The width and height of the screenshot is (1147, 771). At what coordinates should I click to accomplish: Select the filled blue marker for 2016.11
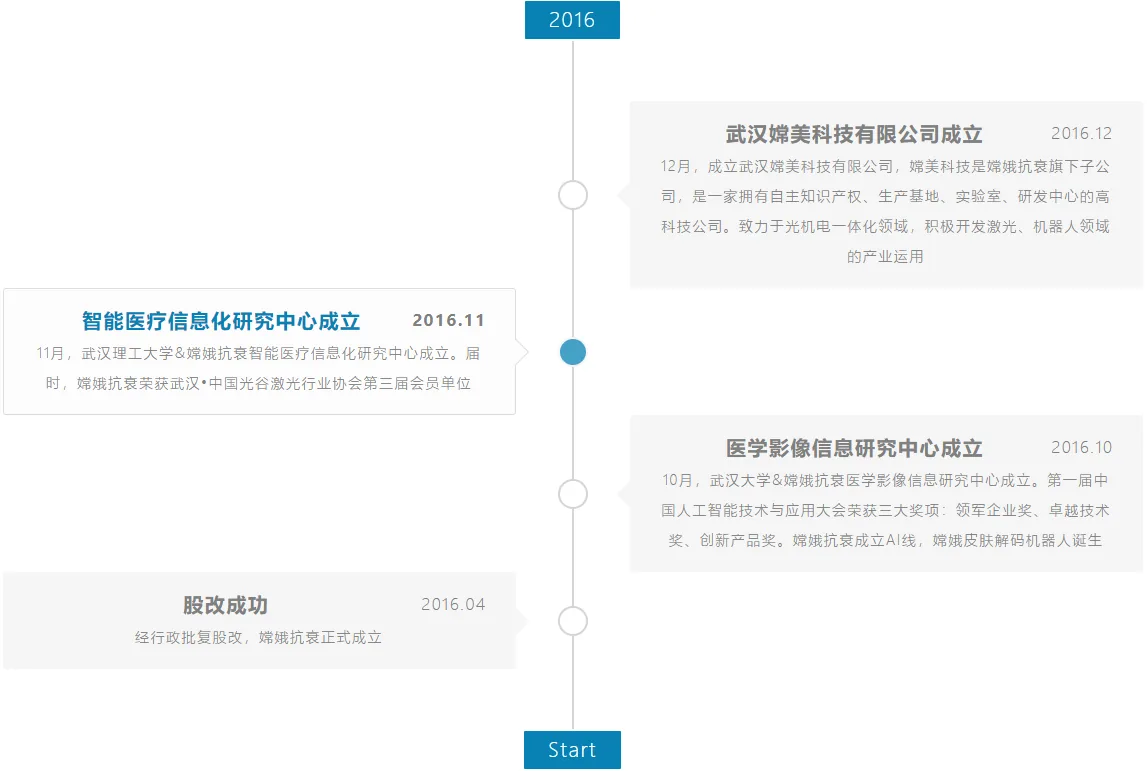coord(573,352)
